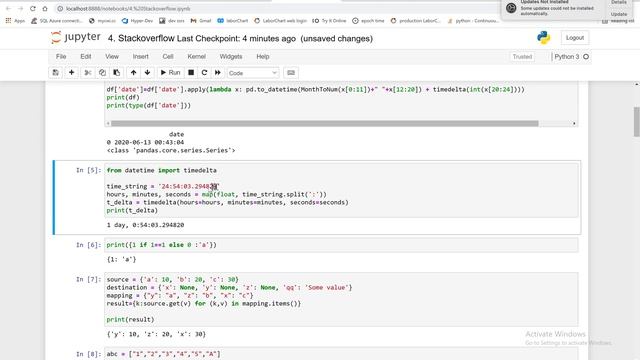The height and width of the screenshot is (360, 640).
Task: Click the kernel idle status circle
Action: (x=586, y=57)
